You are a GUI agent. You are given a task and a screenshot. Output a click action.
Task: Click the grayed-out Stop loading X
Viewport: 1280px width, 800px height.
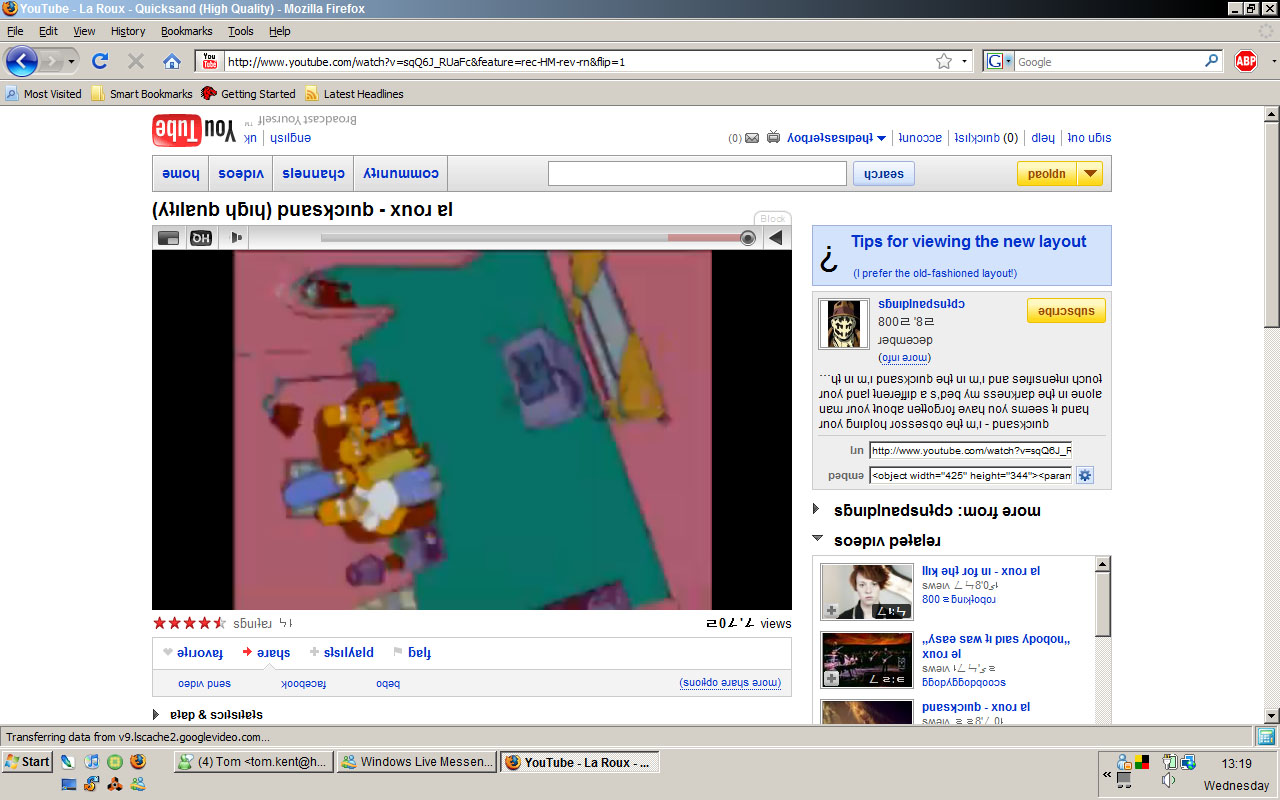(x=136, y=61)
